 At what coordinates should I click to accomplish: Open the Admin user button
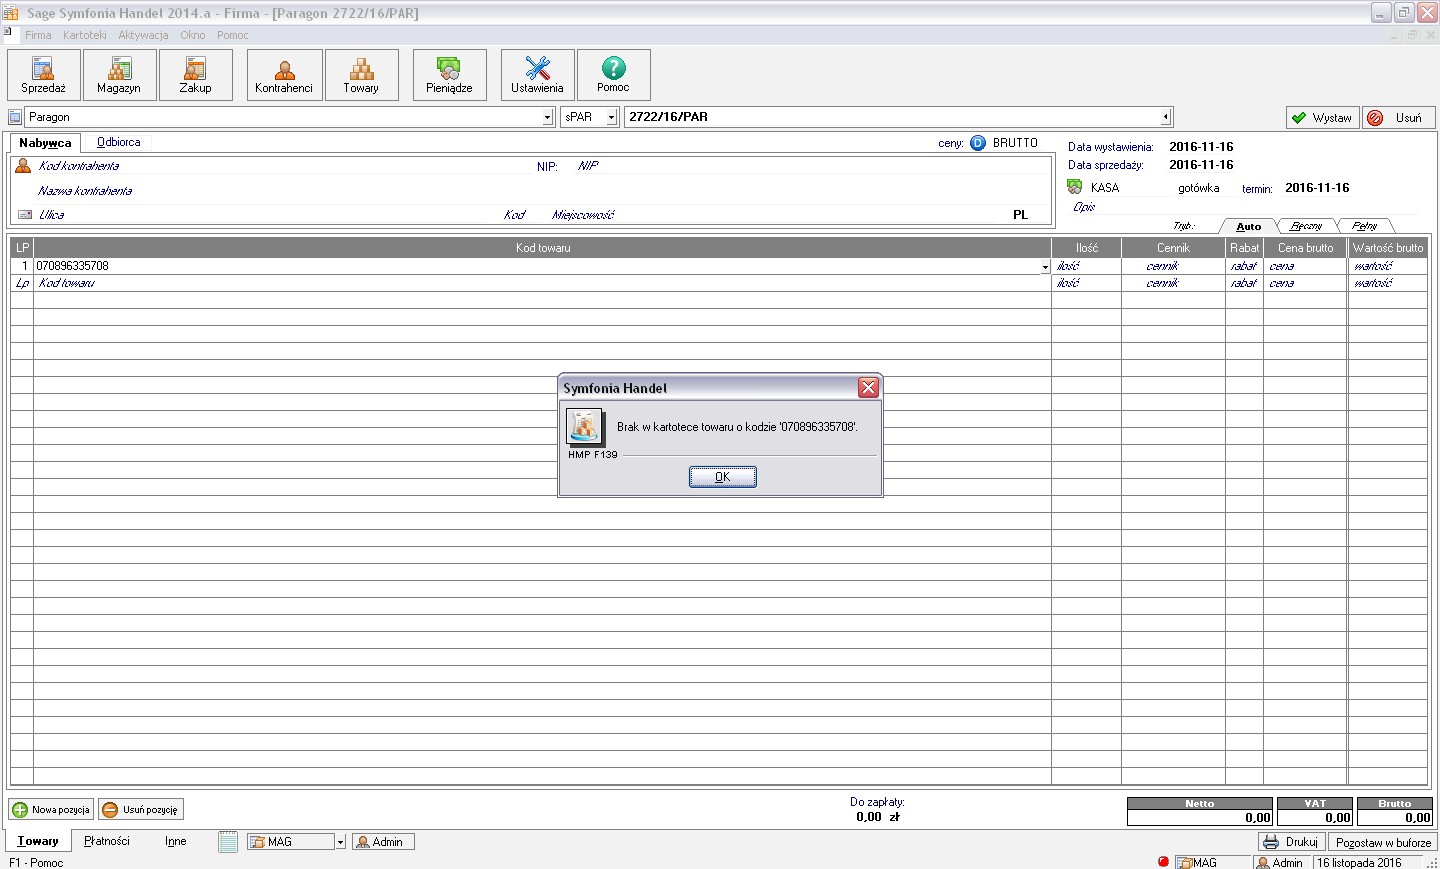tap(383, 842)
